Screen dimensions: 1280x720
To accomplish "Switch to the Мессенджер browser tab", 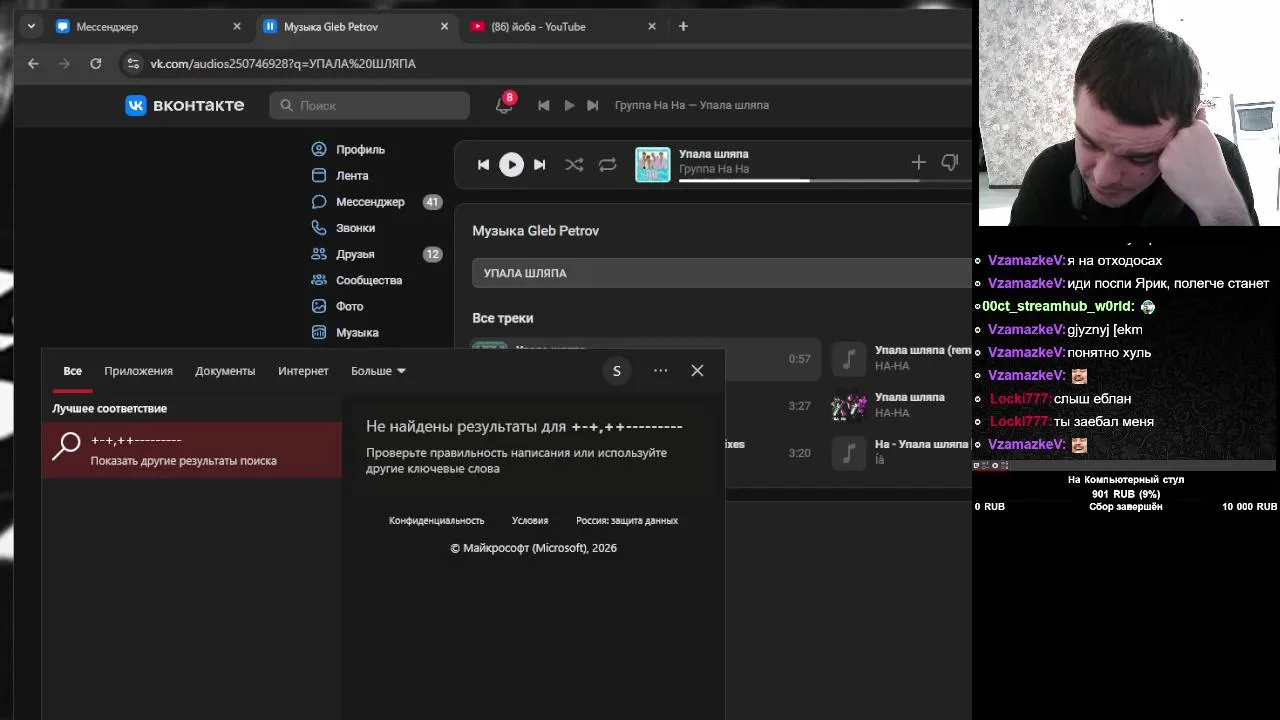I will tap(150, 27).
